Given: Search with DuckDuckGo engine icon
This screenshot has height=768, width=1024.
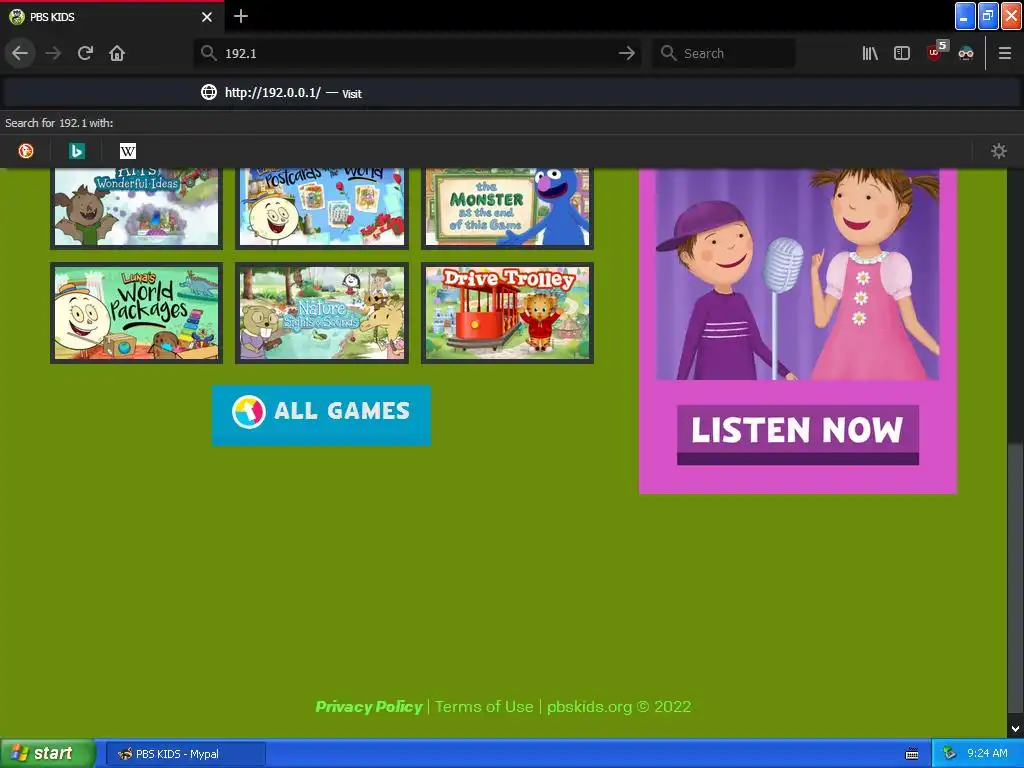Looking at the screenshot, I should (26, 151).
